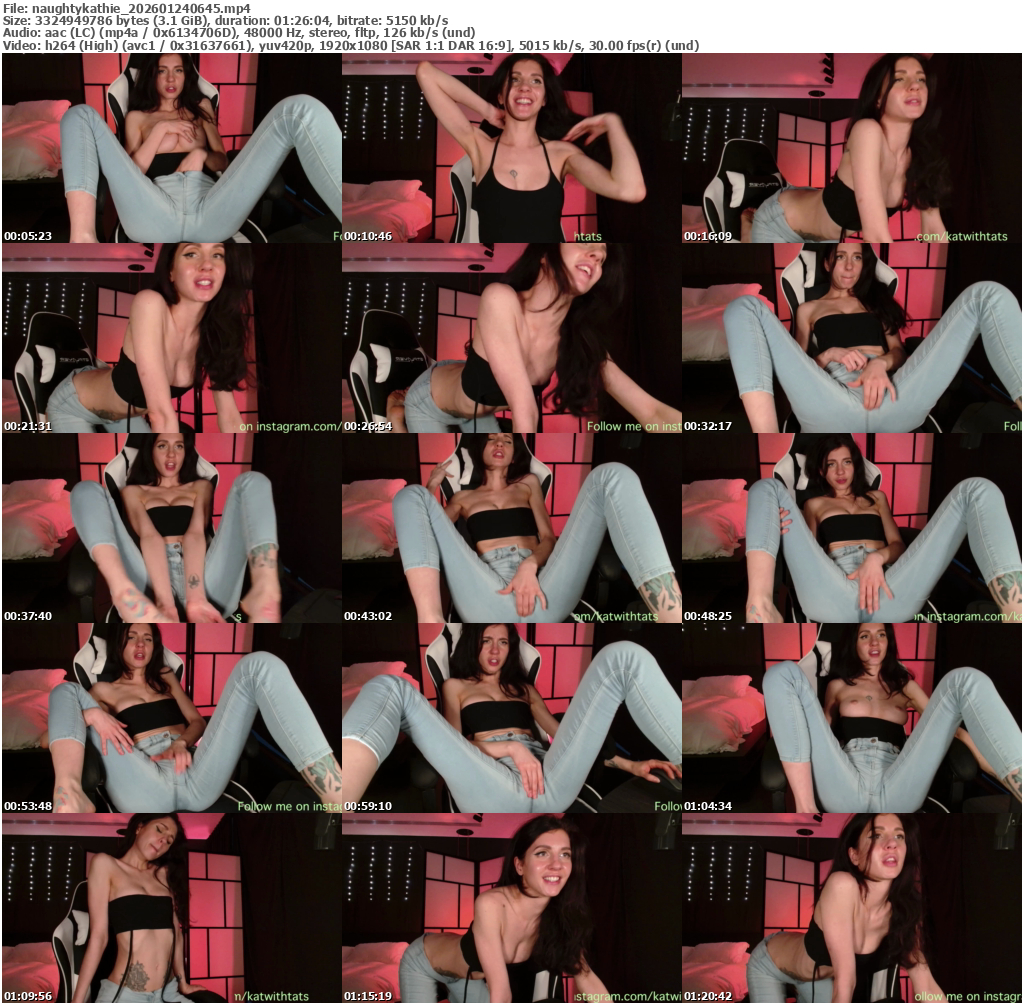
Task: Select the thumbnail labeled 00:32:17
Action: (x=851, y=338)
